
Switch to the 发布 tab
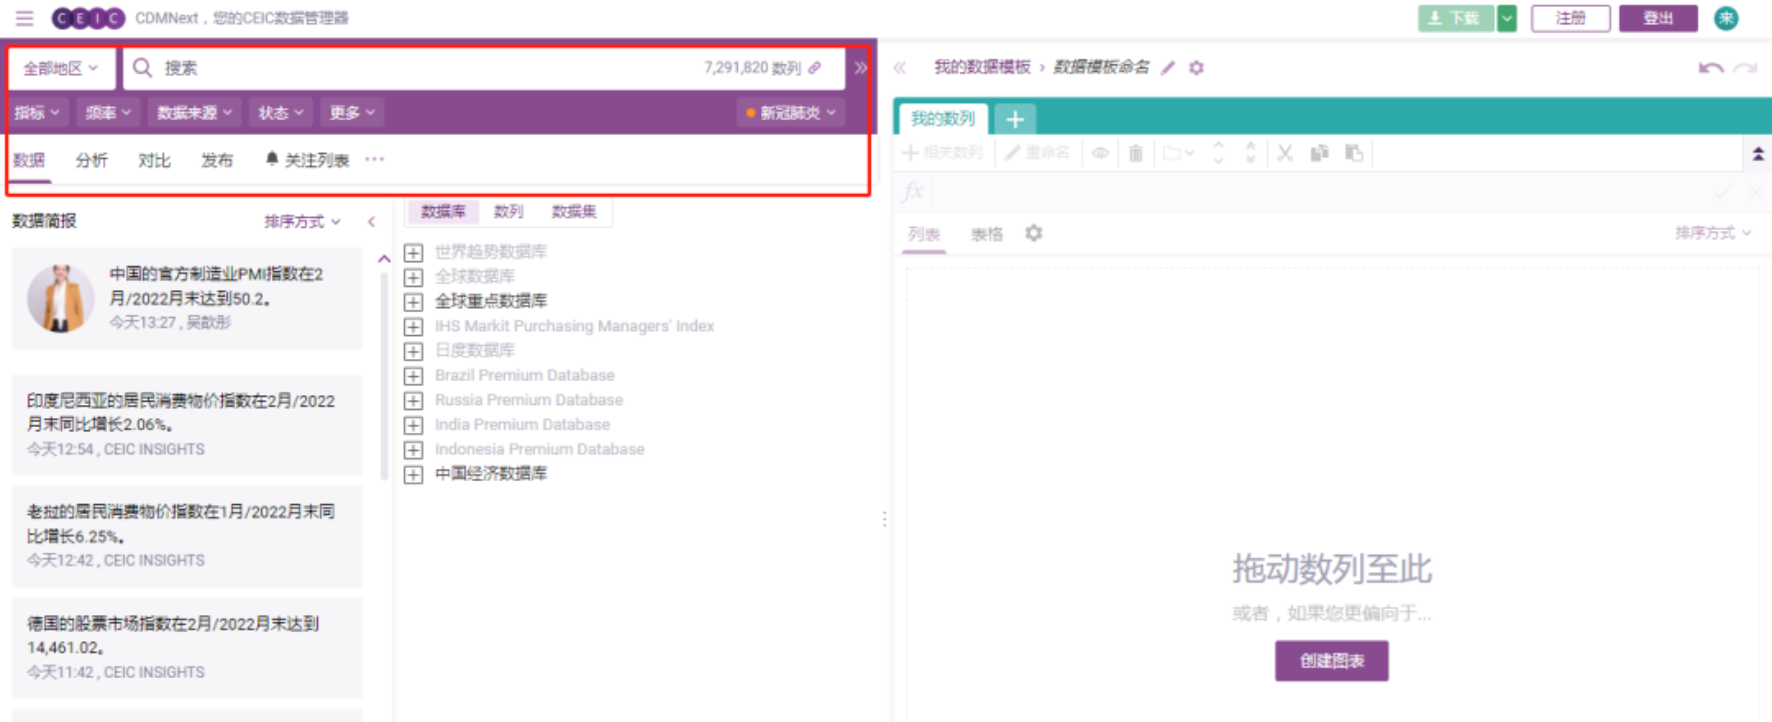(217, 160)
